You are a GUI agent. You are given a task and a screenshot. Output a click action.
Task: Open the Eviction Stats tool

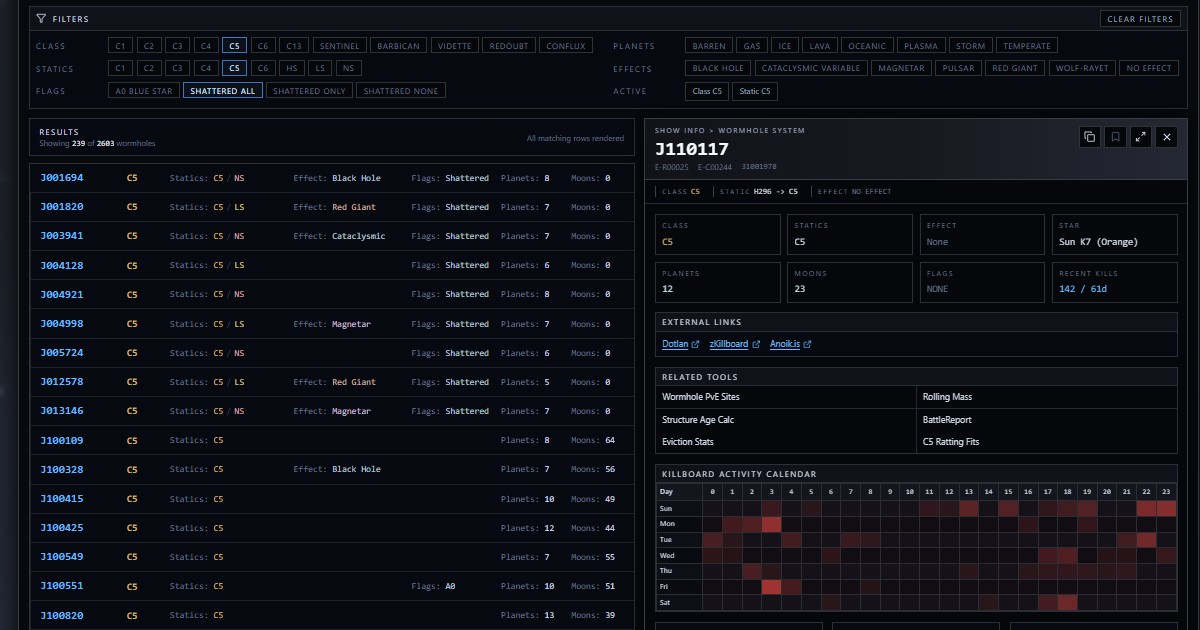point(786,442)
